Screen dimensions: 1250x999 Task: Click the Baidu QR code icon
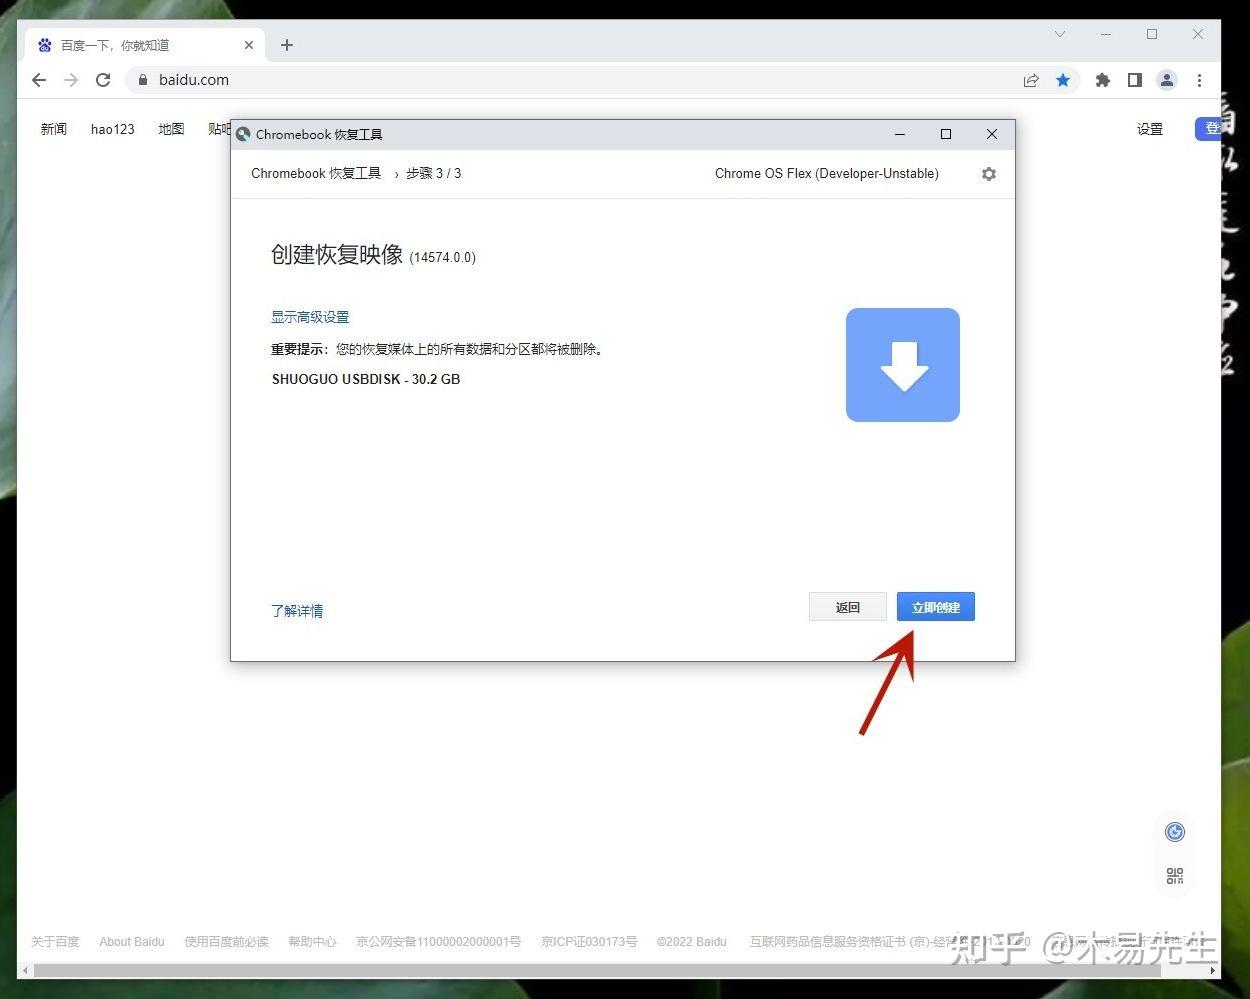[1175, 876]
